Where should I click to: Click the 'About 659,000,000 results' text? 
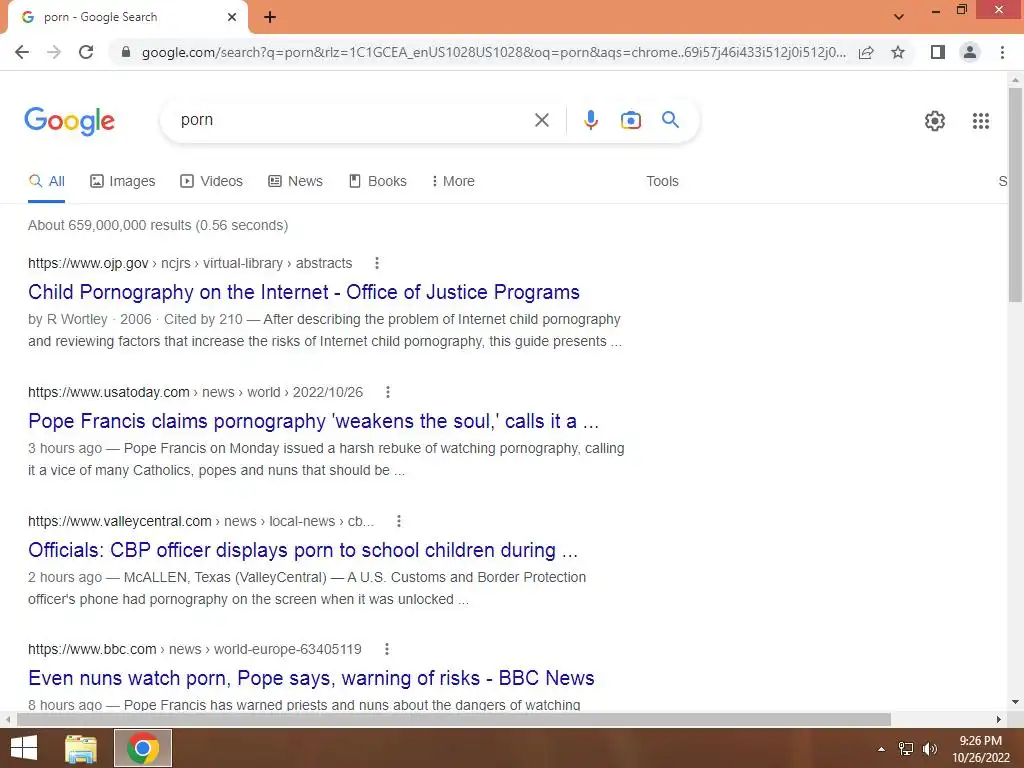coord(157,225)
